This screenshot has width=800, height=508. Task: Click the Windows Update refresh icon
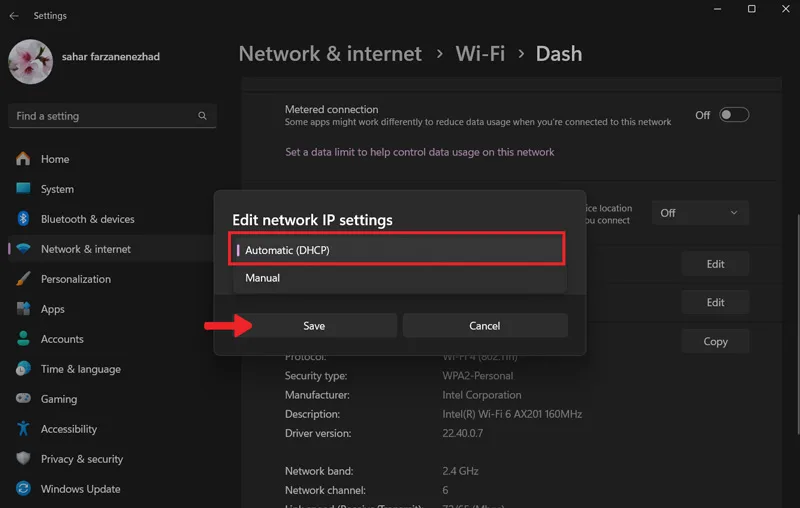[23, 489]
